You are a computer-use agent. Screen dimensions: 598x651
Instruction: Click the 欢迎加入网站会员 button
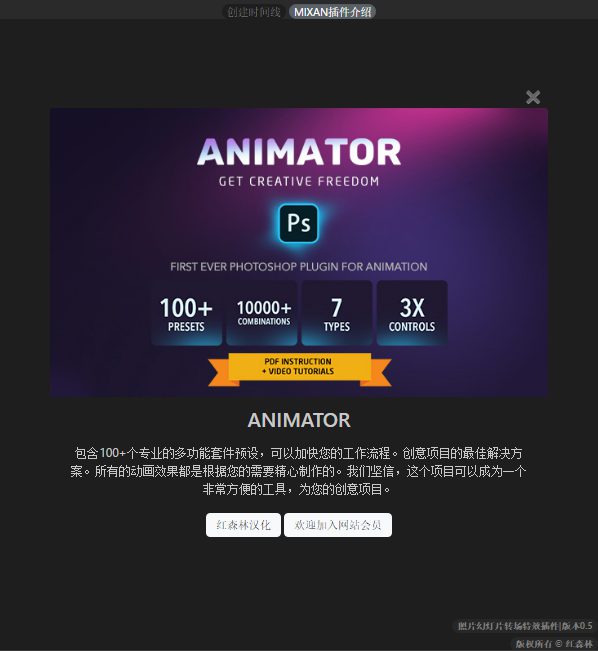coord(338,525)
